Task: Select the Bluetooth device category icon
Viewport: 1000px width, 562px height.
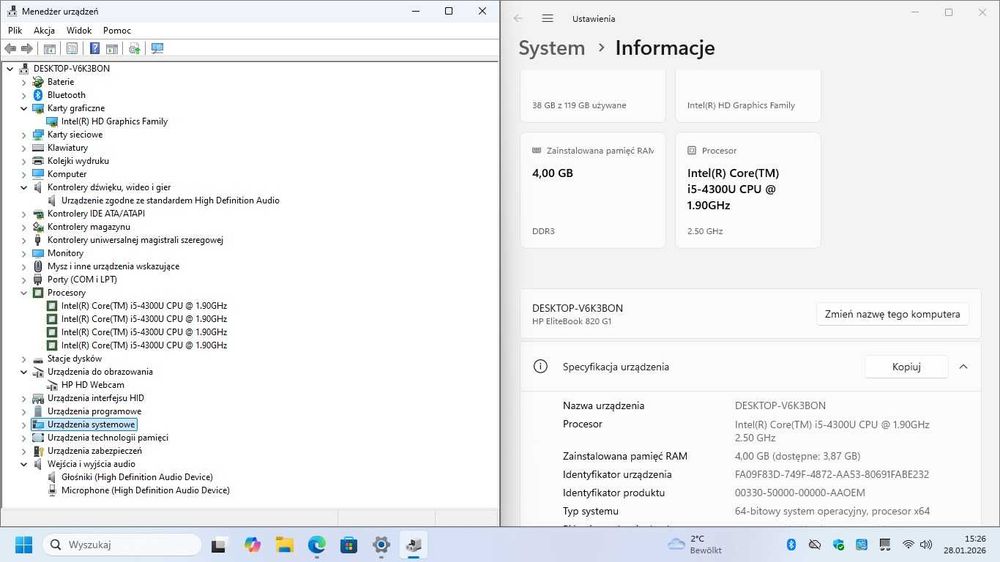Action: click(x=38, y=95)
